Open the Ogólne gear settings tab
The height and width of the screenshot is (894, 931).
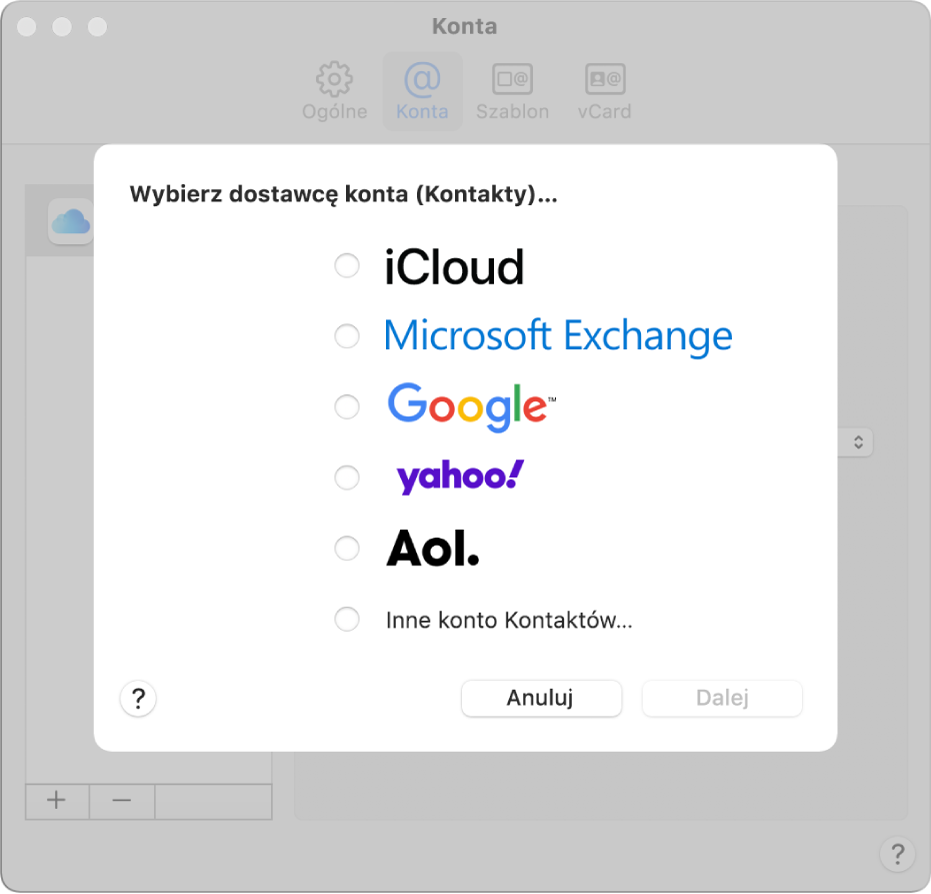tap(334, 91)
